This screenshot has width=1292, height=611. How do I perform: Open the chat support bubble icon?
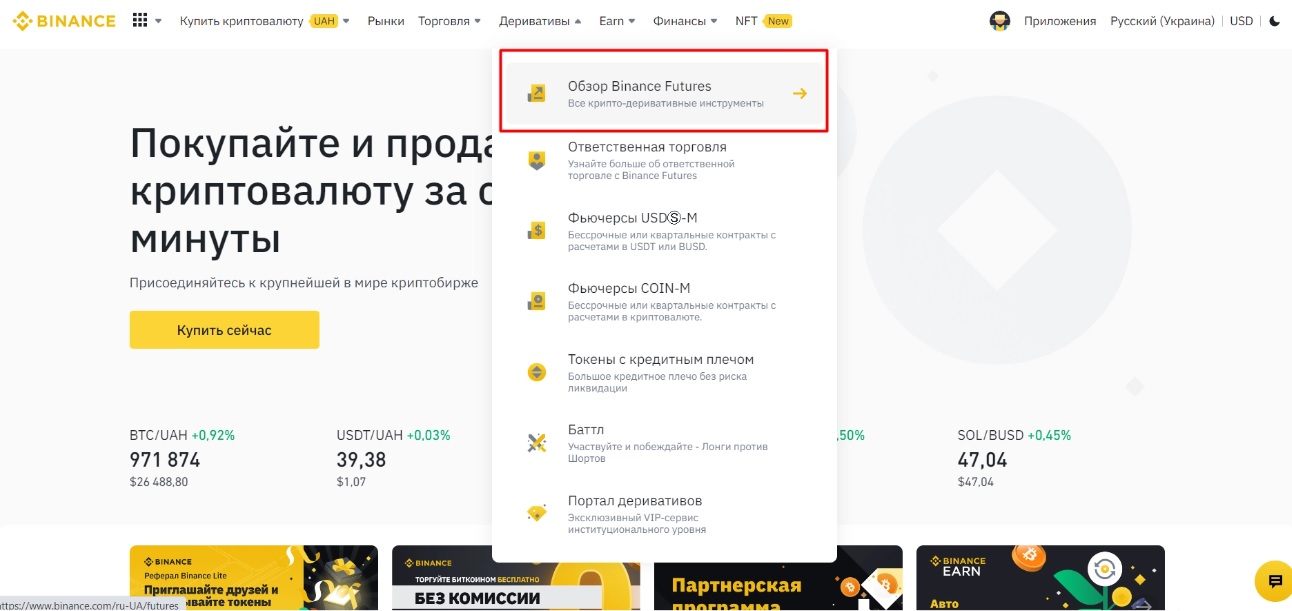[x=1274, y=581]
